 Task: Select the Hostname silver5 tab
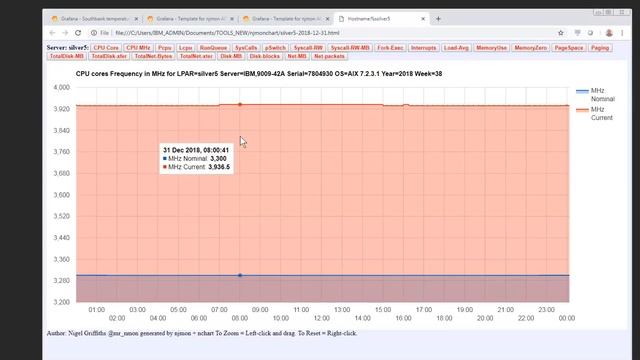(x=381, y=19)
